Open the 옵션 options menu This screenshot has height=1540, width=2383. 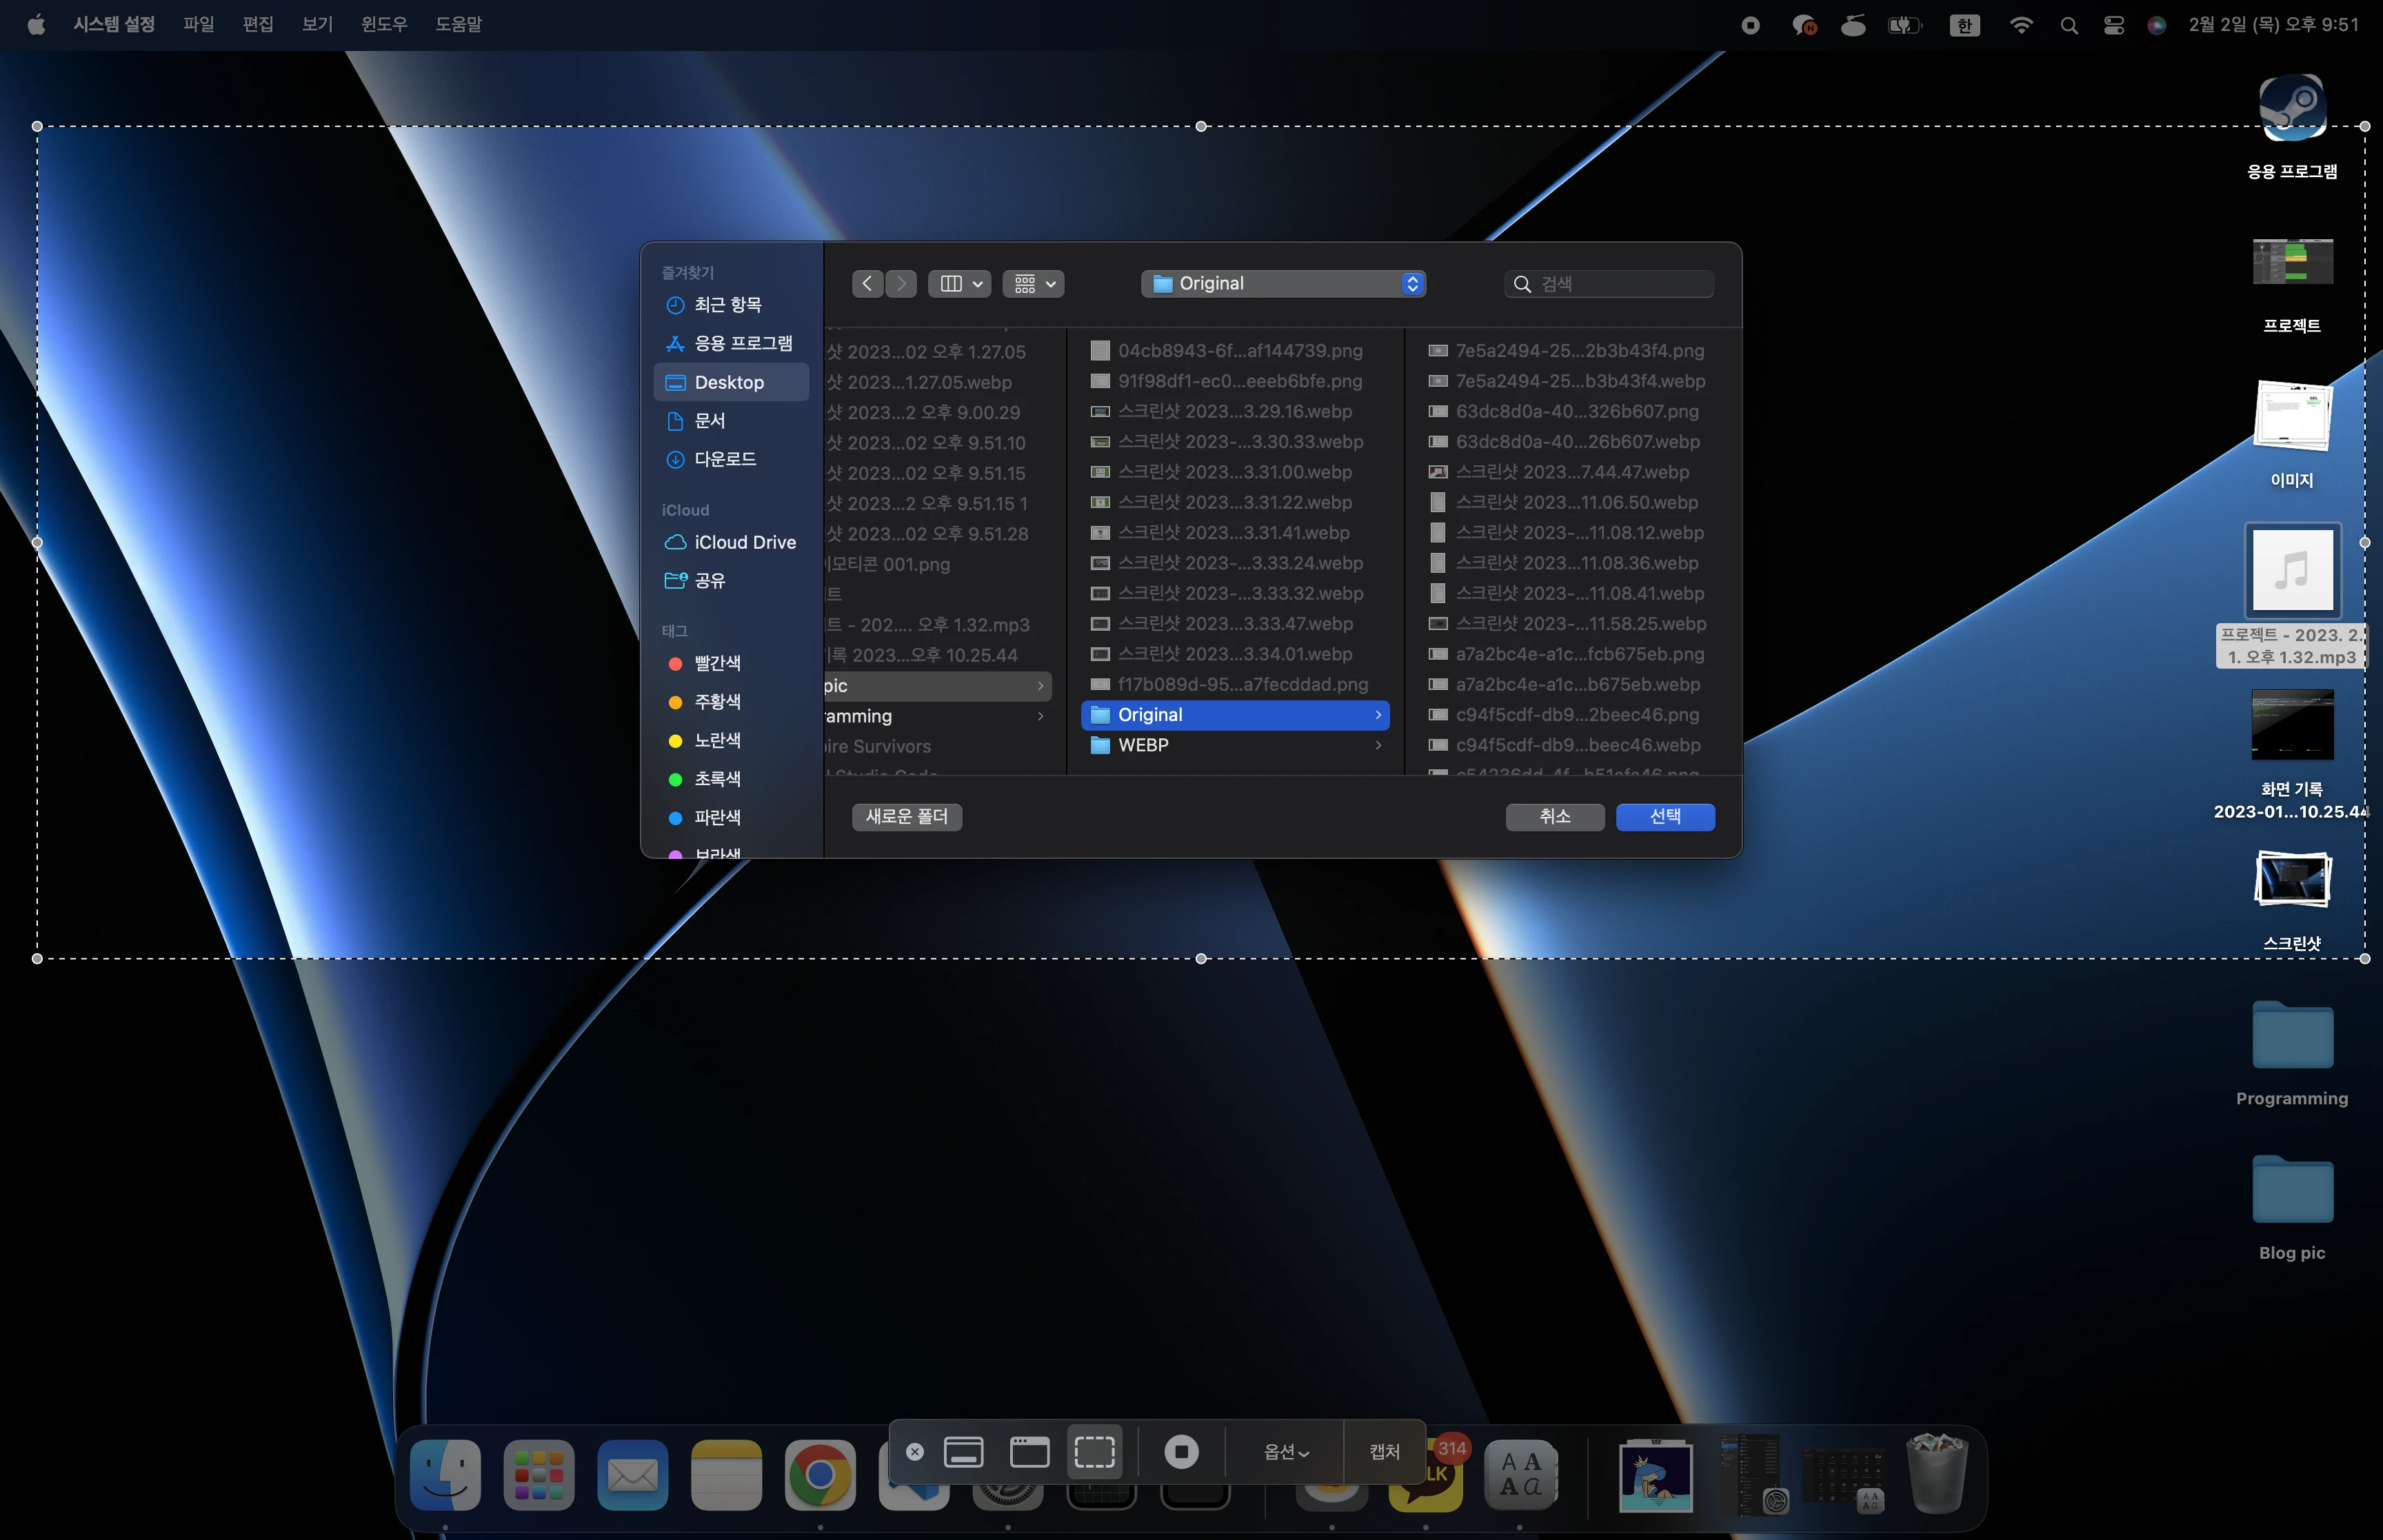click(x=1286, y=1452)
